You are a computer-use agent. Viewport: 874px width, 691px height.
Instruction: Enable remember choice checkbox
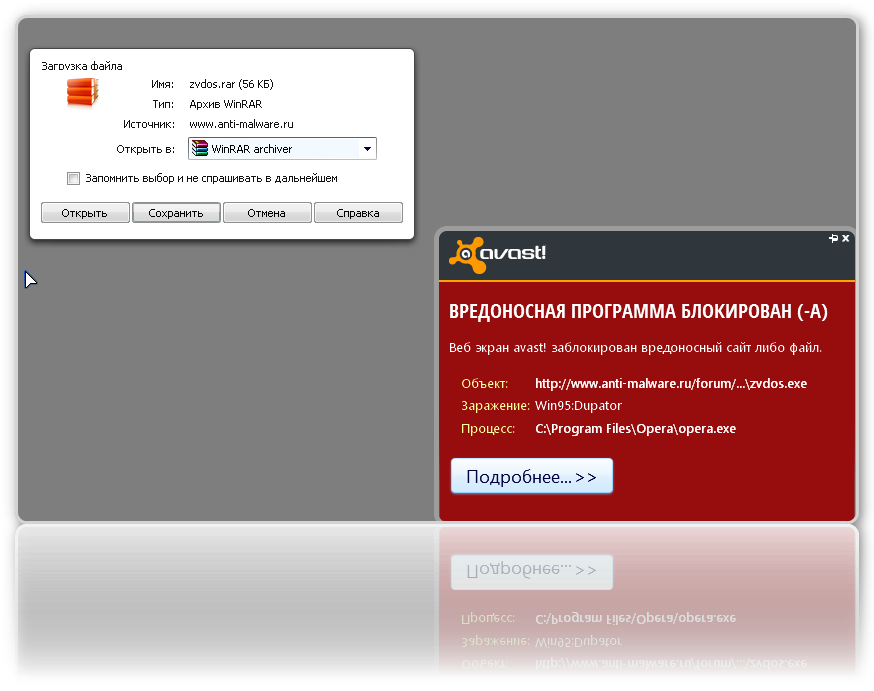click(x=73, y=178)
